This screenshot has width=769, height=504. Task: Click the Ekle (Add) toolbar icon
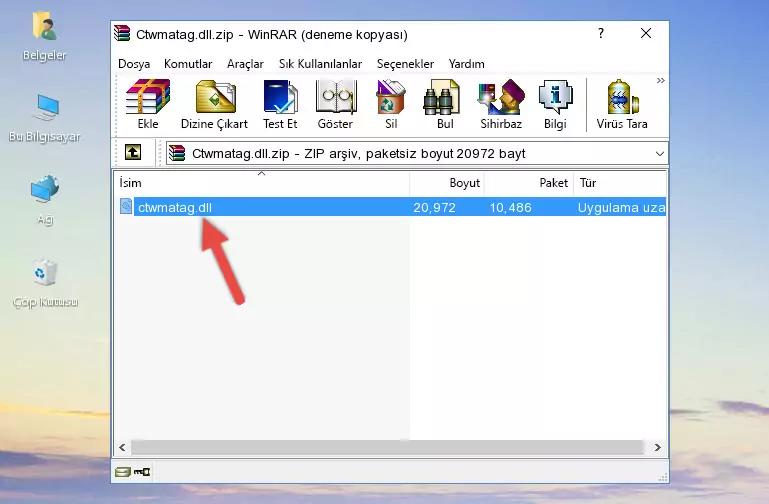(x=148, y=104)
